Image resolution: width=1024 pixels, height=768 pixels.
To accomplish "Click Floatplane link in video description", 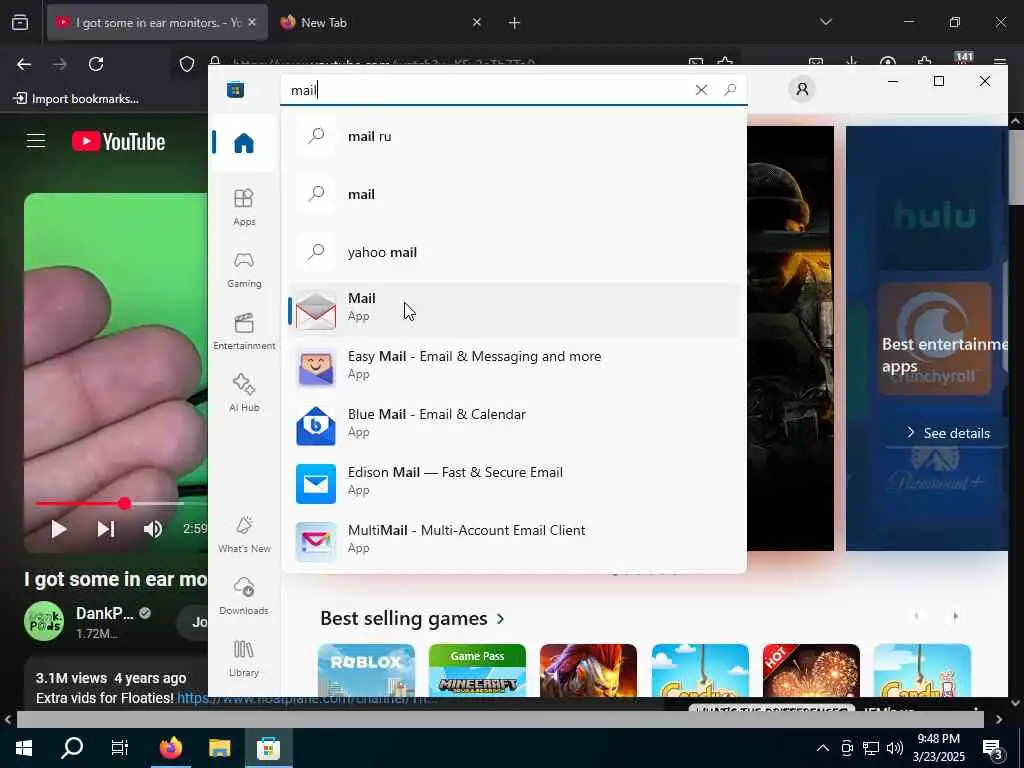I will point(307,697).
